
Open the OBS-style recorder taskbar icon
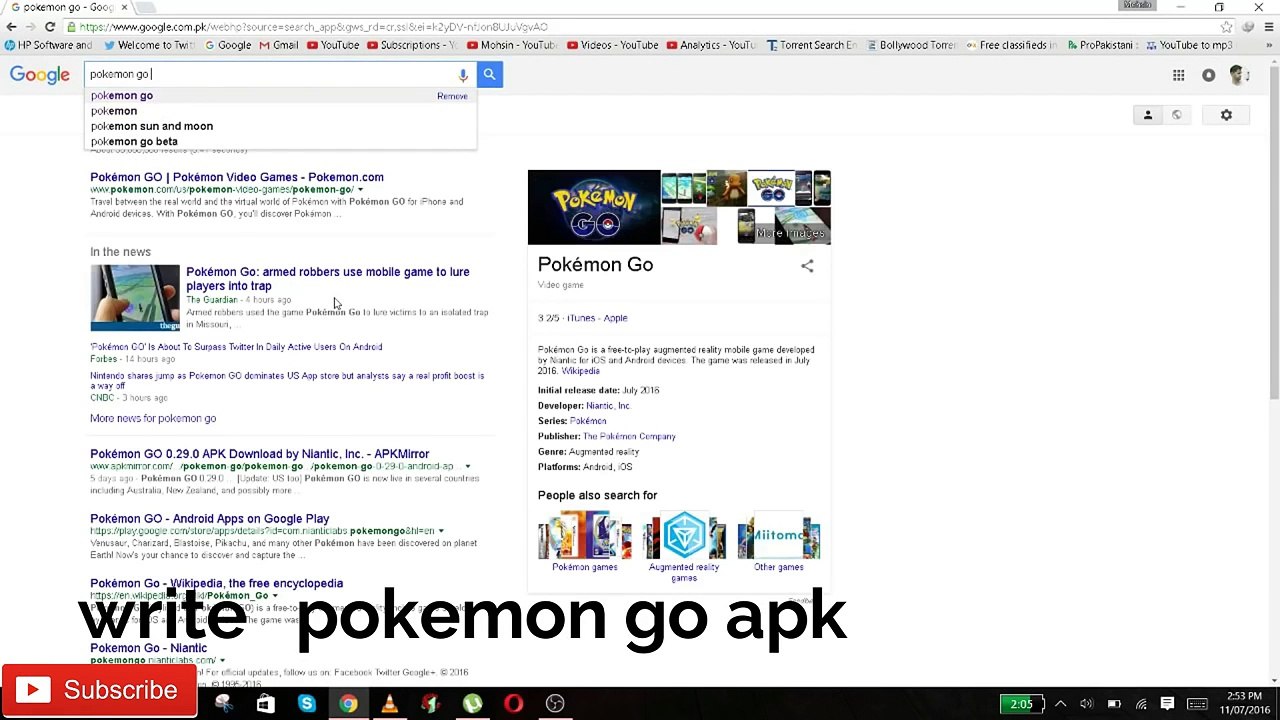555,704
